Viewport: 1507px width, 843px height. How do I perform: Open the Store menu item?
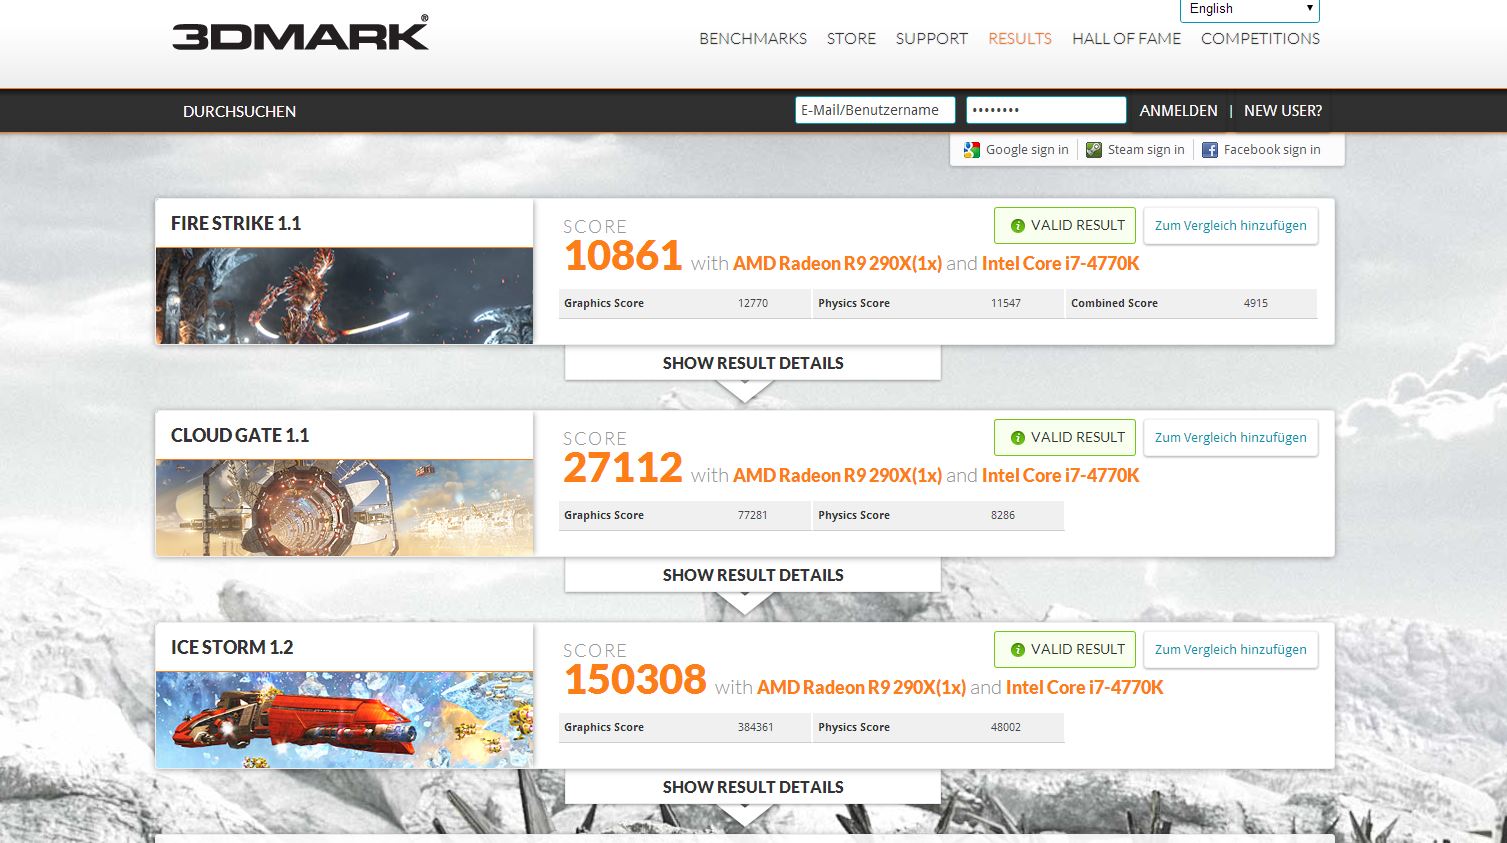[851, 39]
